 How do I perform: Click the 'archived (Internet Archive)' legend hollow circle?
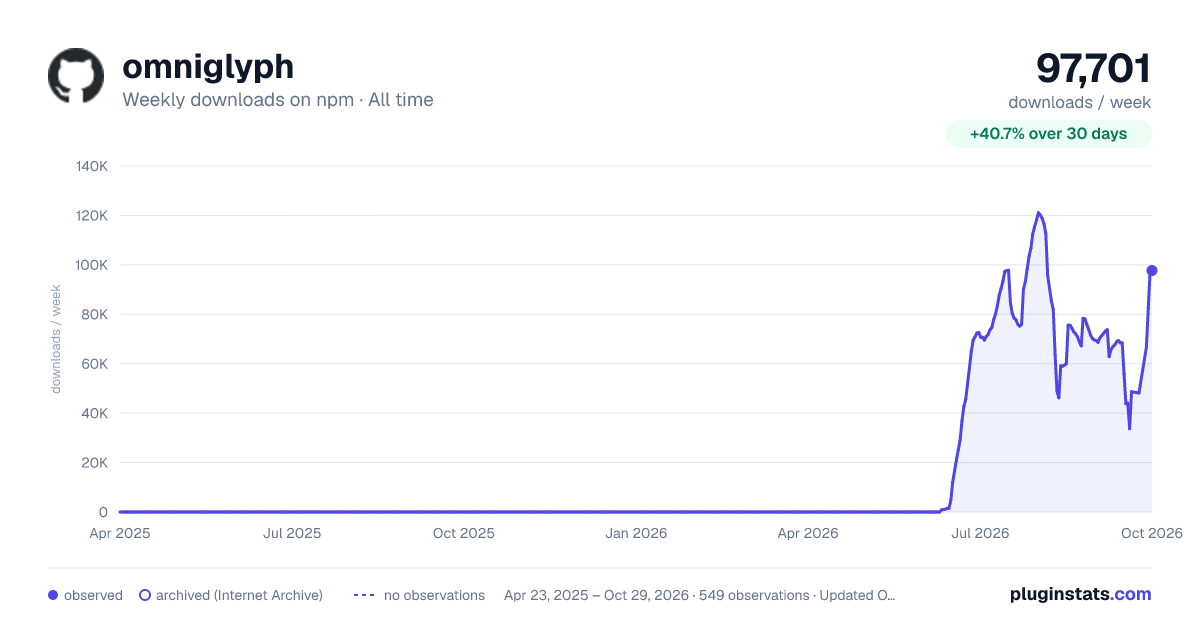145,595
